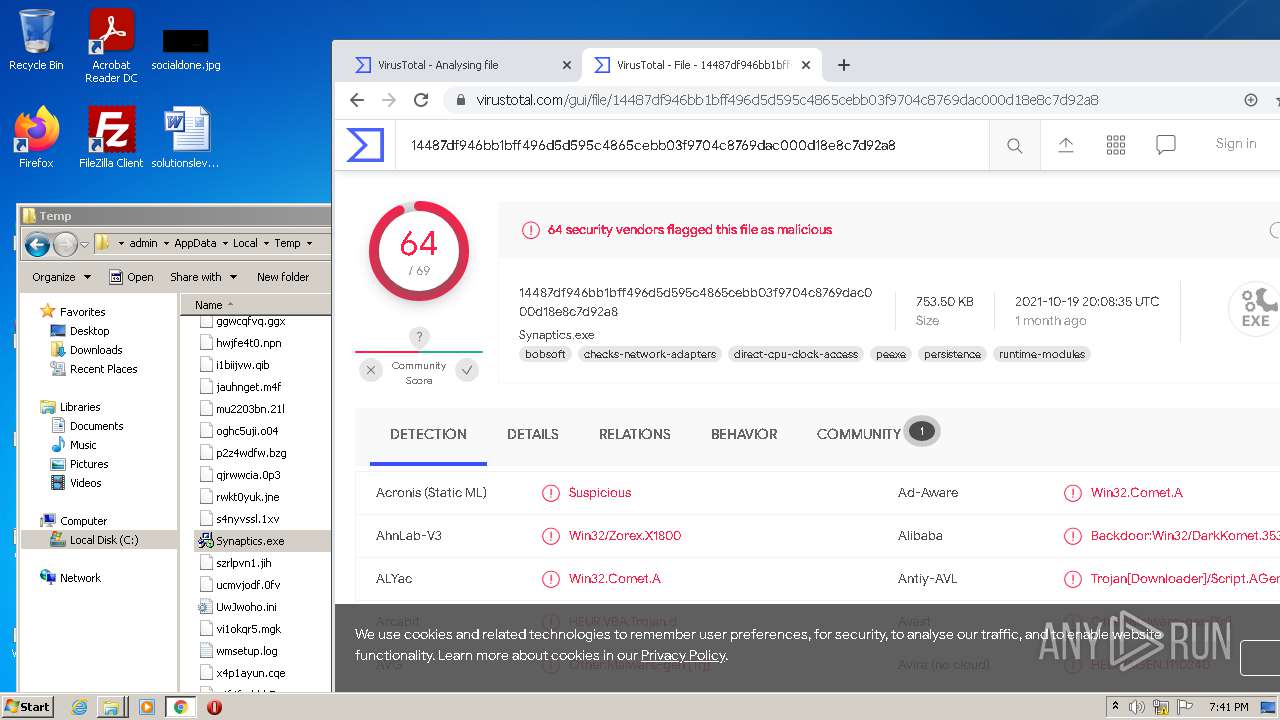Click Sign in link
Screen dimensions: 1280x720
pyautogui.click(x=1236, y=144)
